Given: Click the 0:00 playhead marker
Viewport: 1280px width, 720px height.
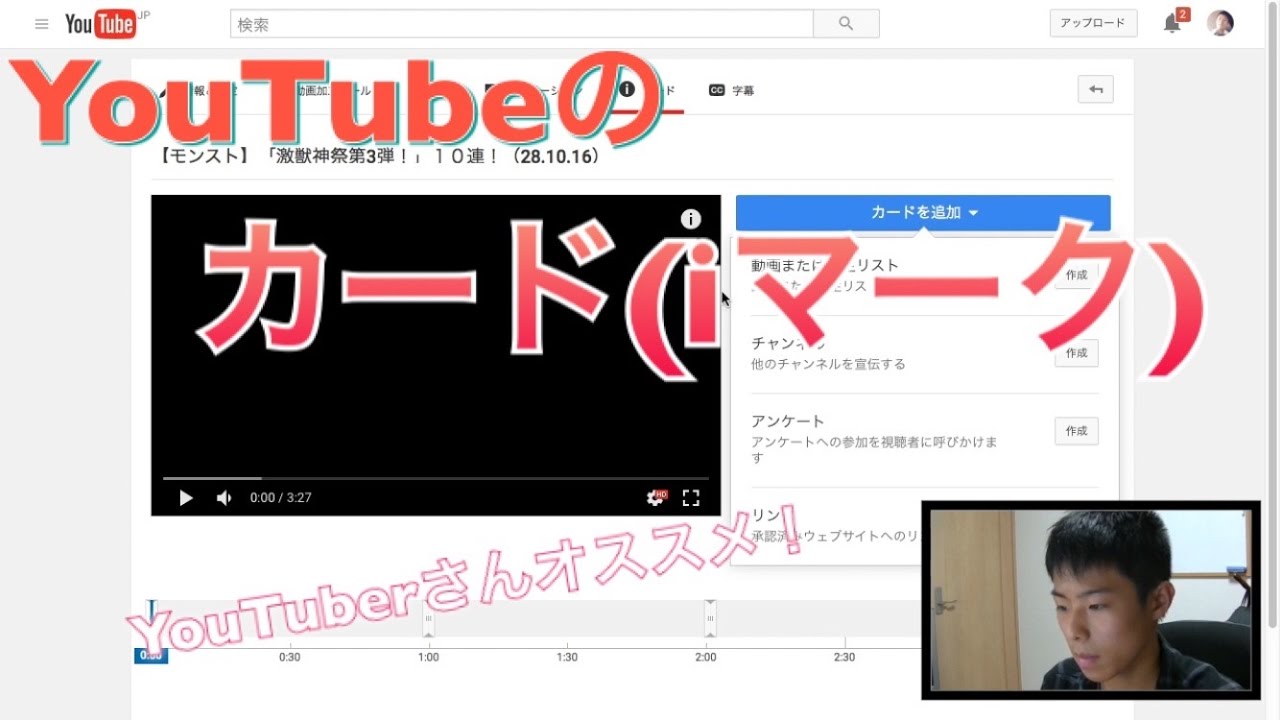Looking at the screenshot, I should pyautogui.click(x=151, y=655).
